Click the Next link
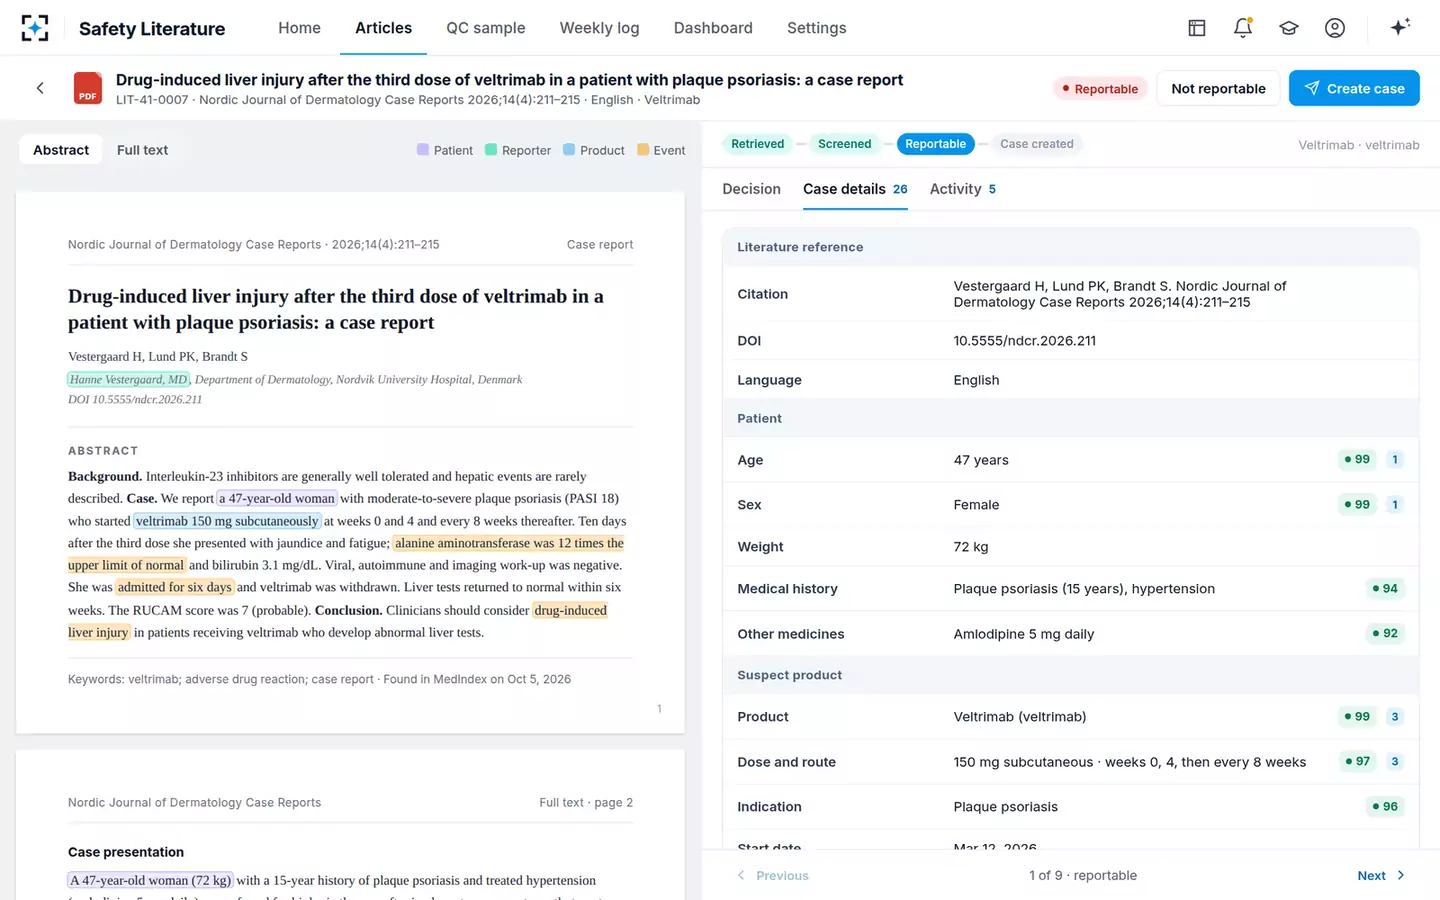The image size is (1440, 900). (x=1371, y=875)
